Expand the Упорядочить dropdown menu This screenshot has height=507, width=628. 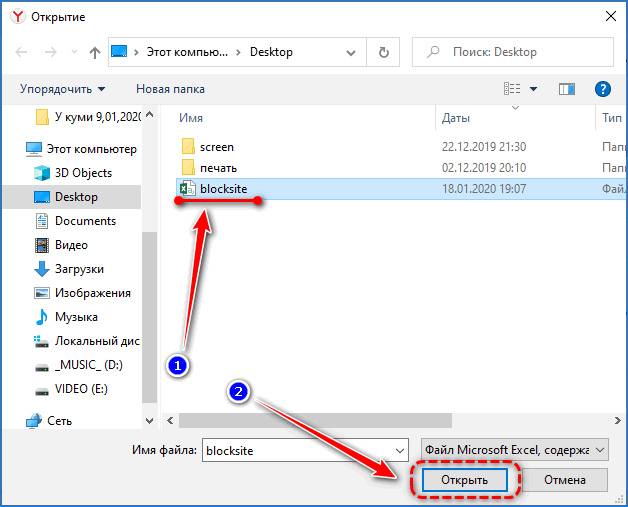(x=62, y=89)
